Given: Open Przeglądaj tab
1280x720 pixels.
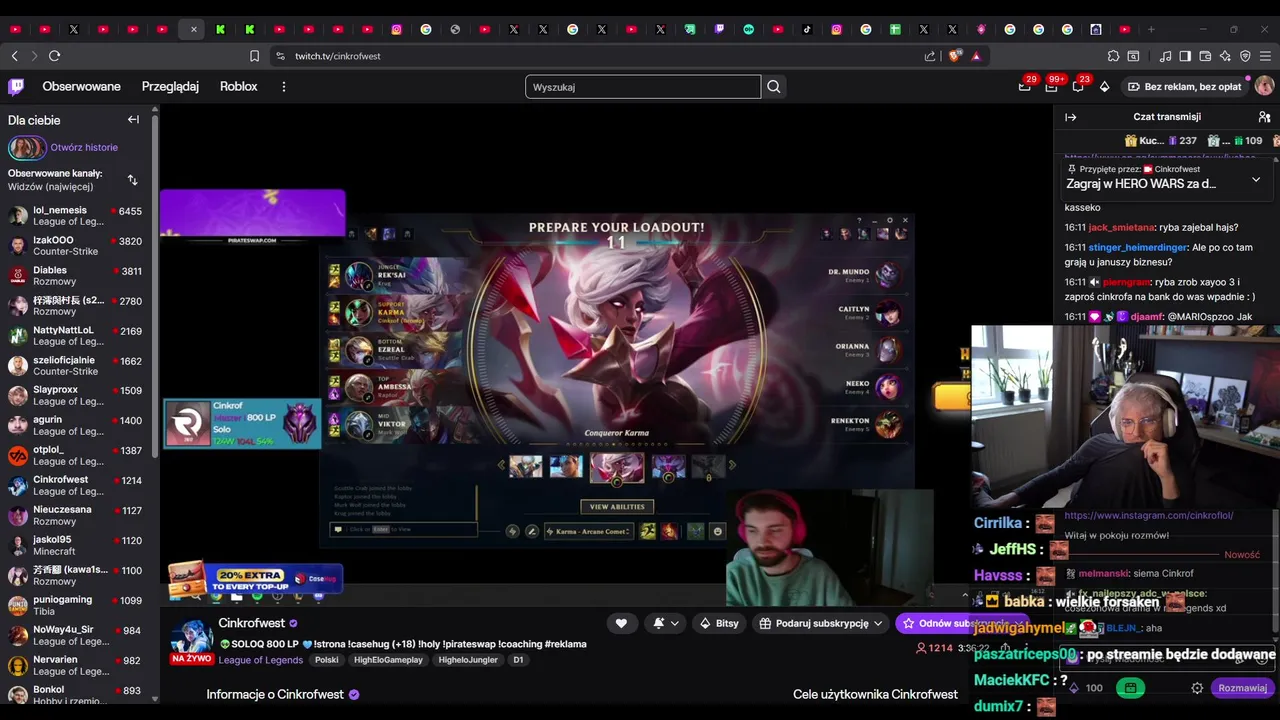Looking at the screenshot, I should point(170,87).
